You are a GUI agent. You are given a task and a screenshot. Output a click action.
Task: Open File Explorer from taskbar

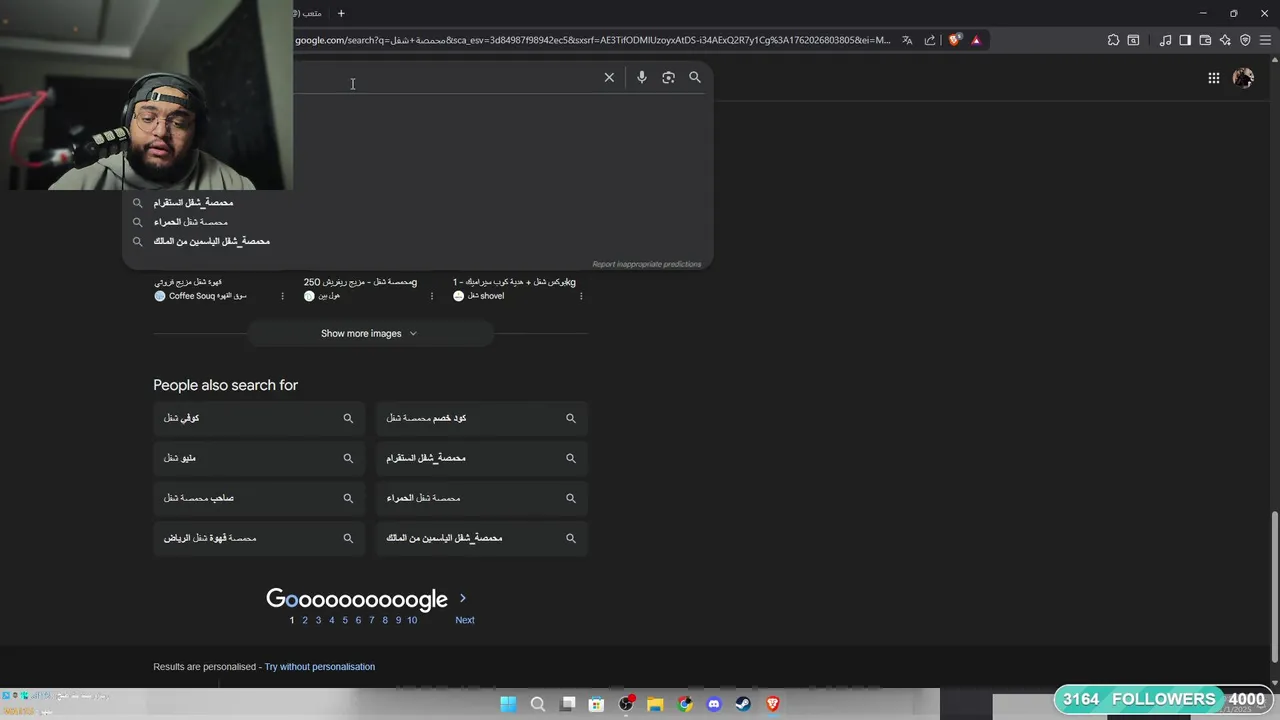655,704
